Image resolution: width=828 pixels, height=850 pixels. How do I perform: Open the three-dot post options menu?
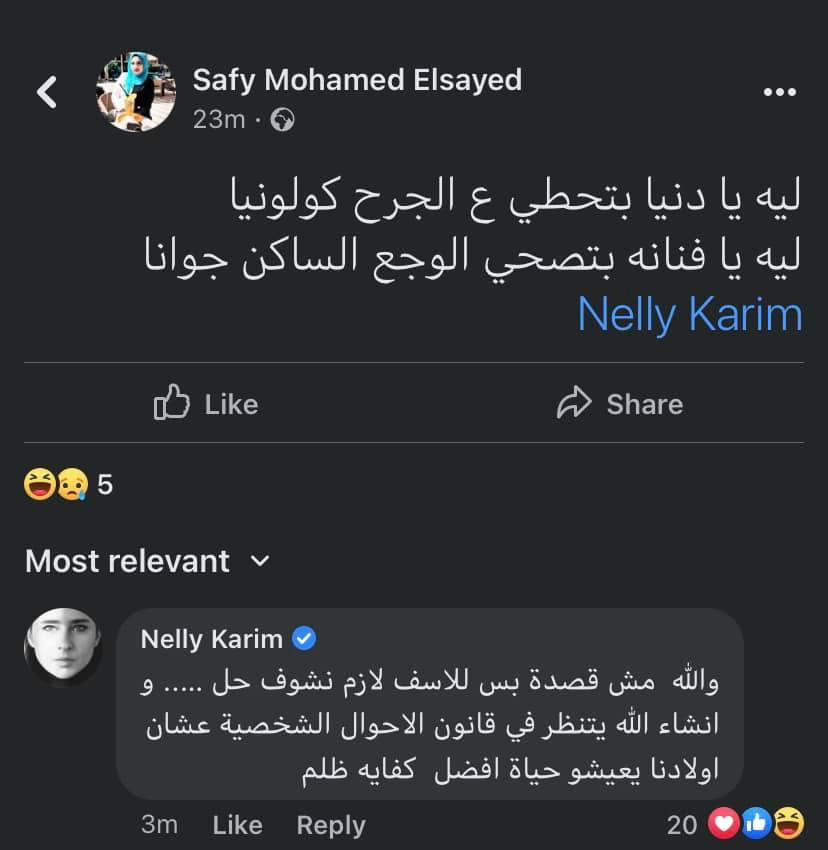click(779, 93)
